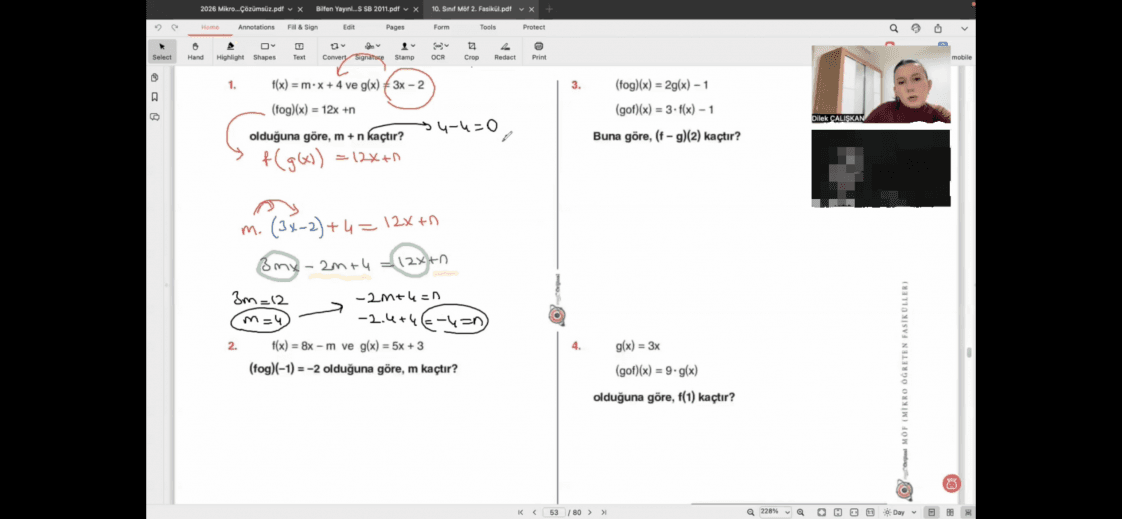Open the bookmarks panel in left sidebar
This screenshot has height=519, width=1122.
pyautogui.click(x=155, y=97)
